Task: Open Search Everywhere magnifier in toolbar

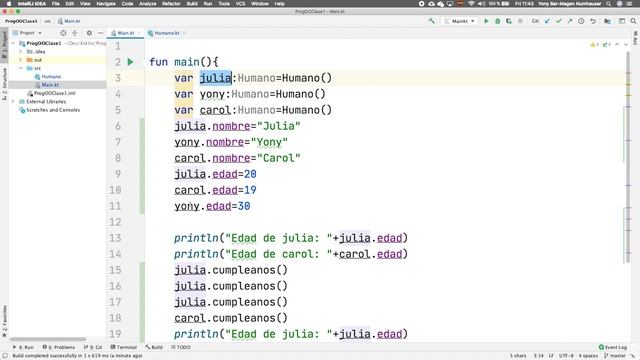Action: pyautogui.click(x=633, y=21)
